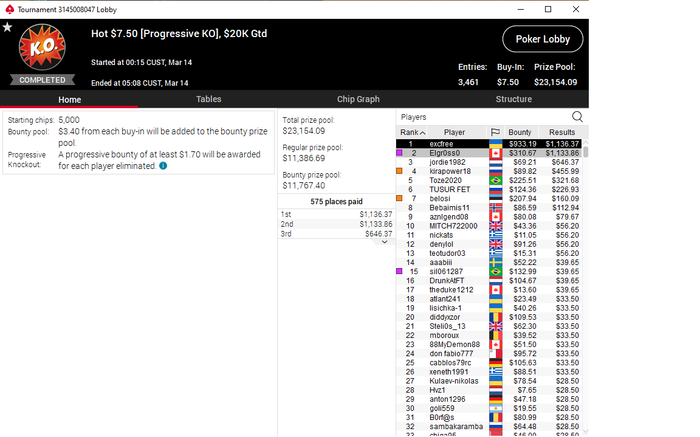Click the purple marker beside Elgr0ss0
This screenshot has width=700, height=437.
[x=400, y=153]
